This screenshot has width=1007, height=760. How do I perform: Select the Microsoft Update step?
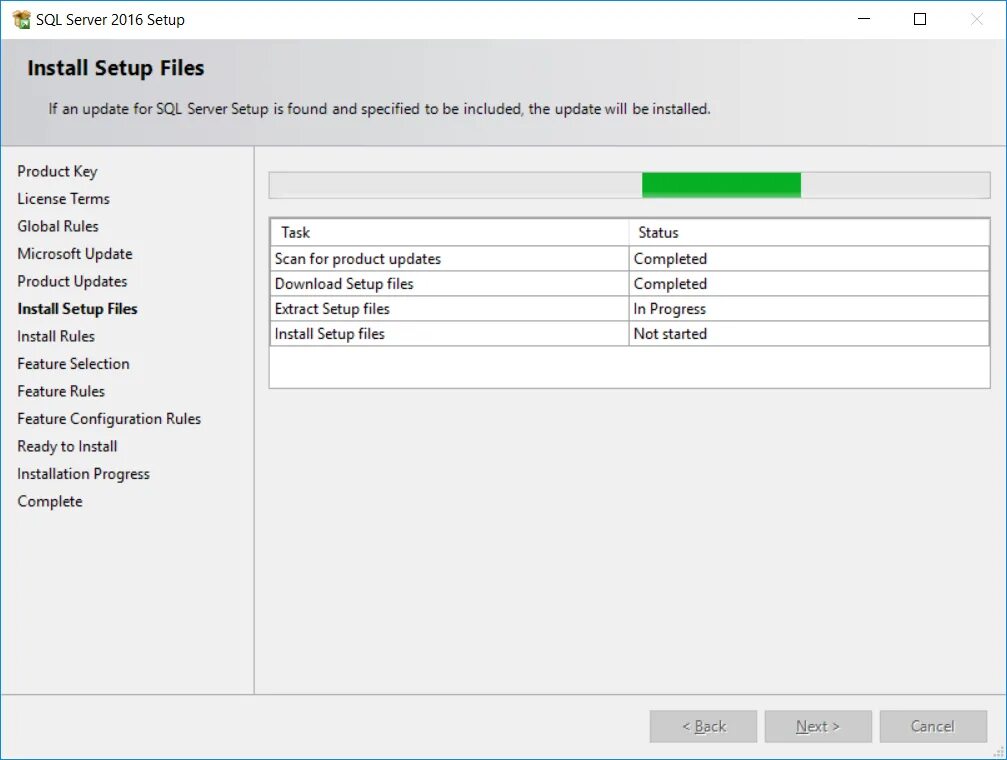point(74,253)
